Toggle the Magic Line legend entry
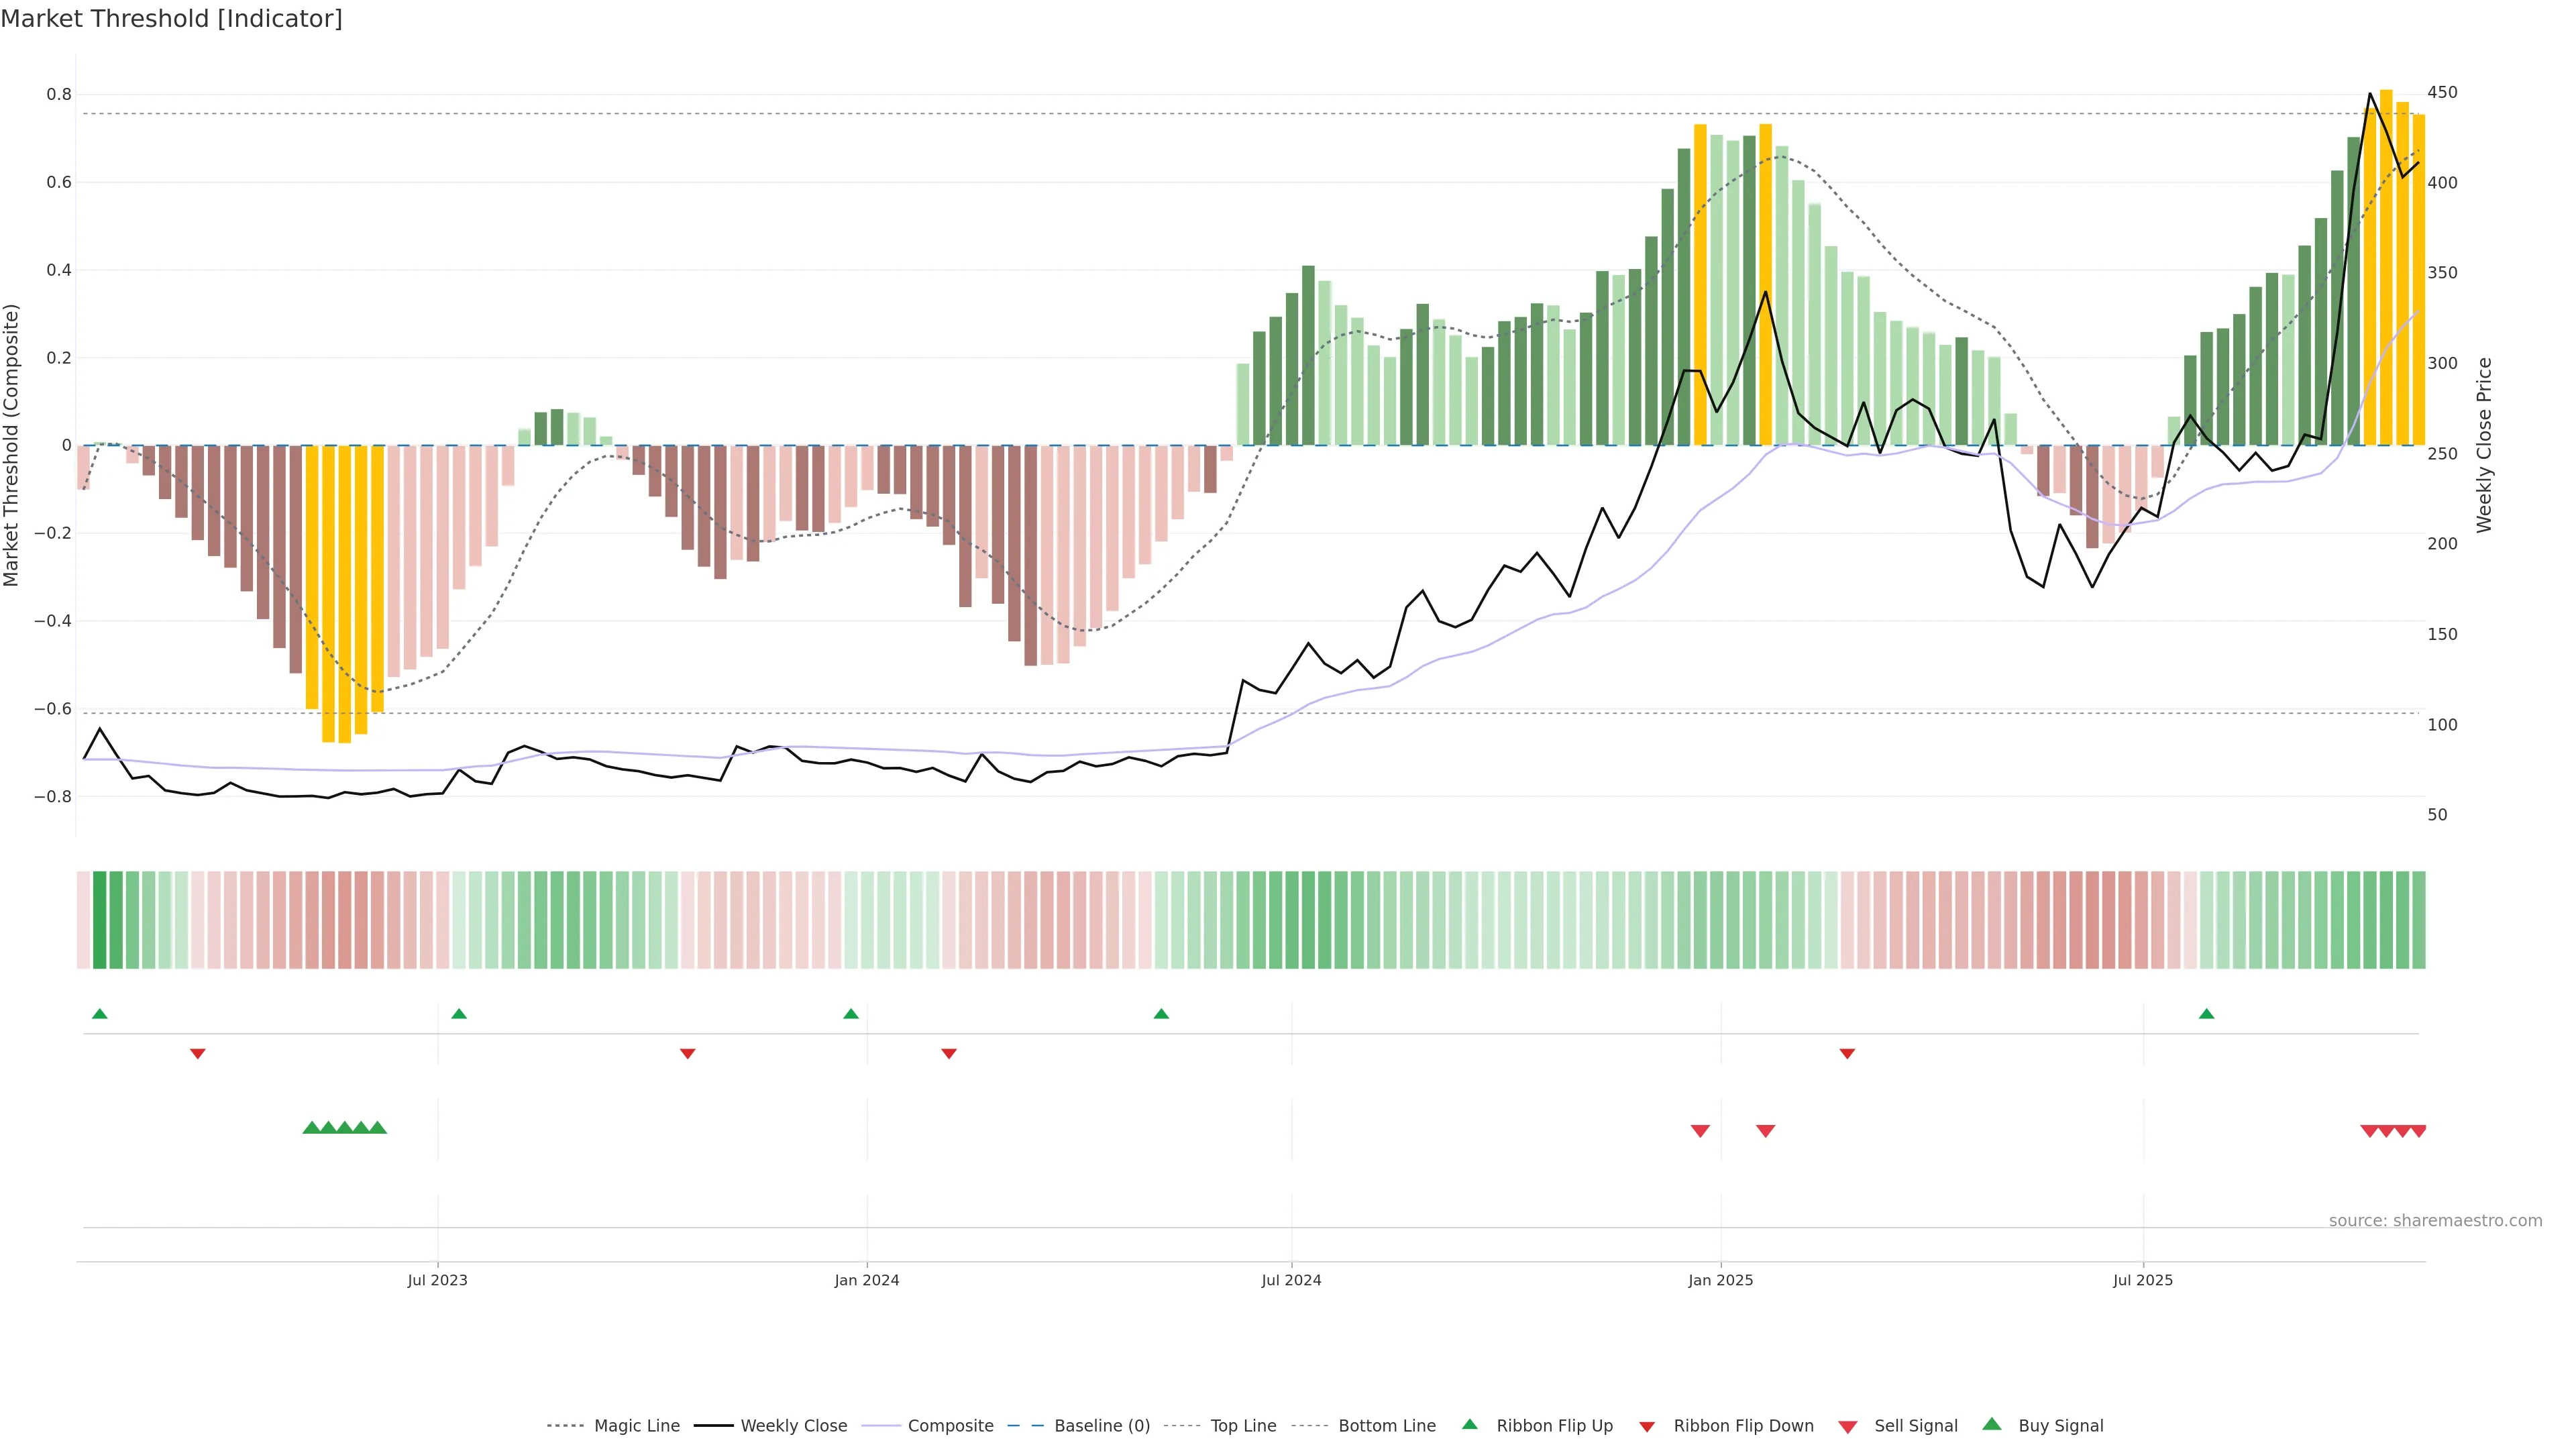Screen dimensions: 2576x1449 coord(636,1426)
